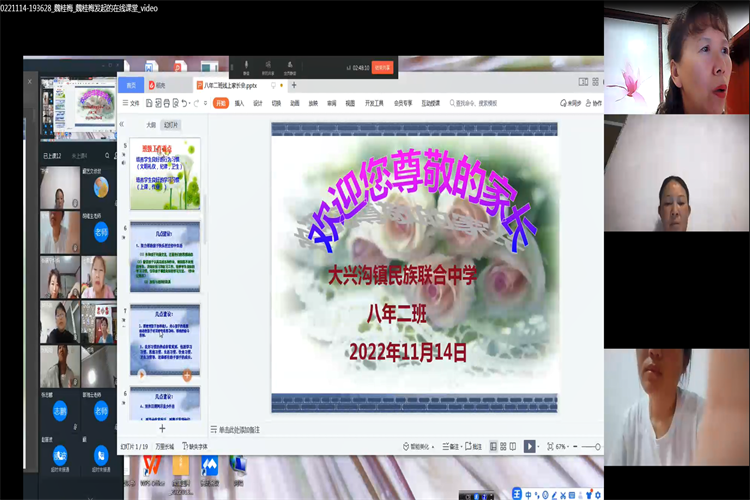750x500 pixels.
Task: Click the 缺失字体 missing font indicator
Action: coord(195,446)
